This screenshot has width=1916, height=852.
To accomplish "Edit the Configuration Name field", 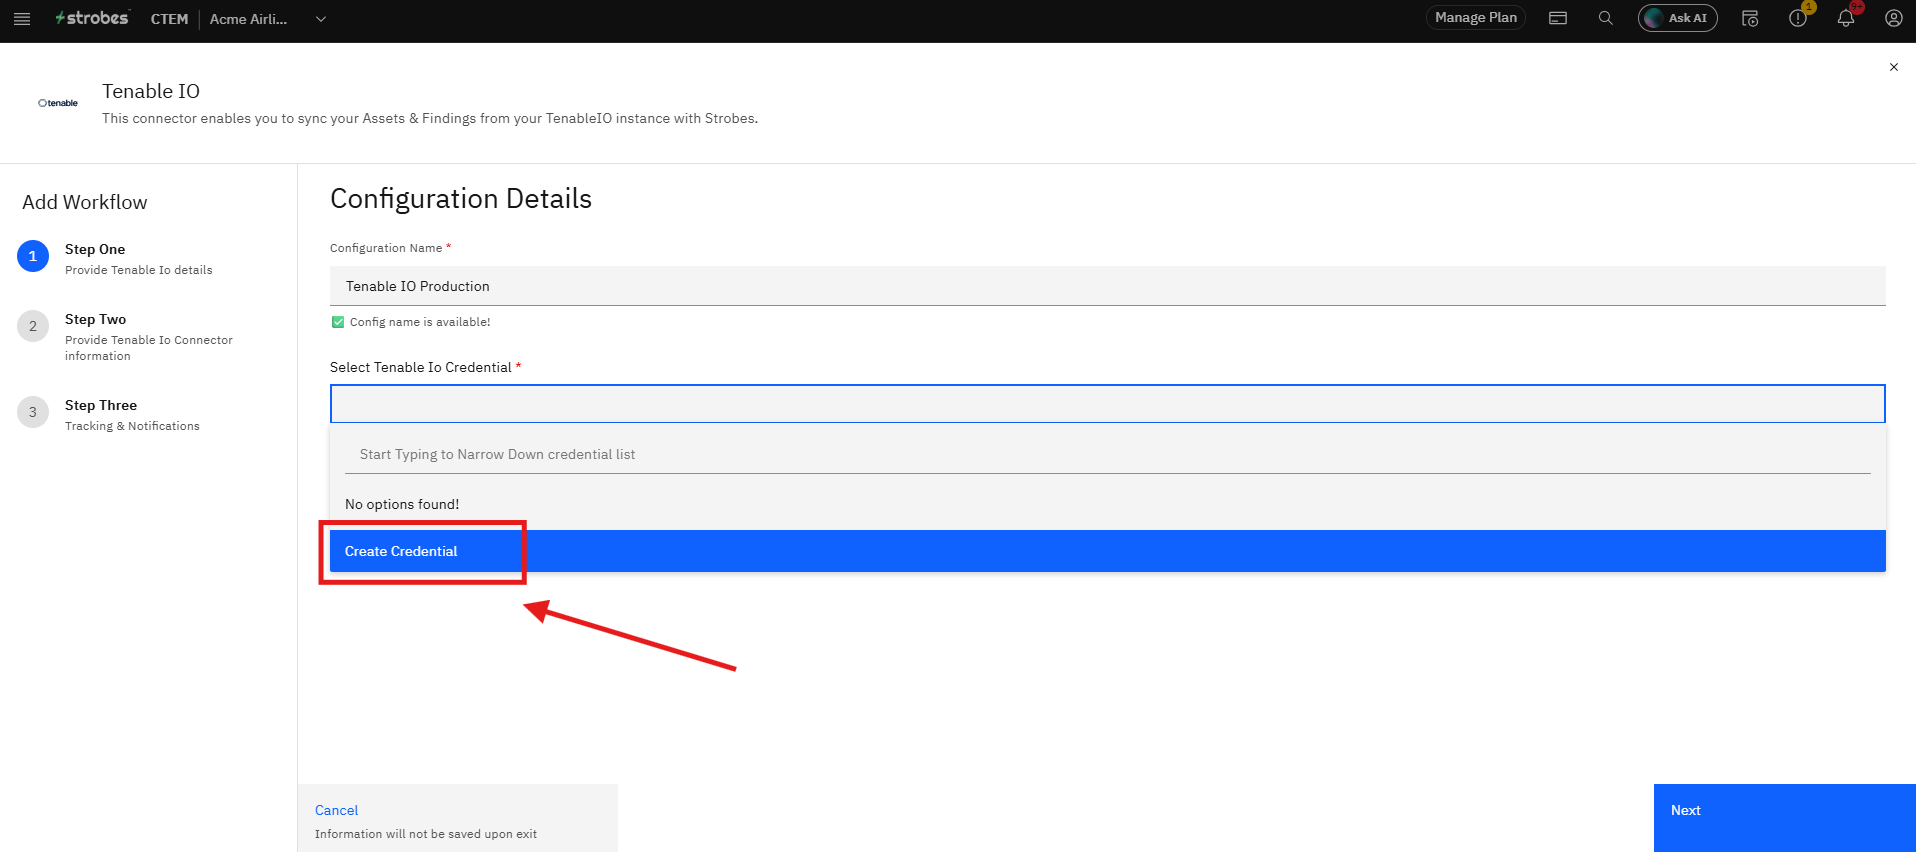I will (1108, 286).
